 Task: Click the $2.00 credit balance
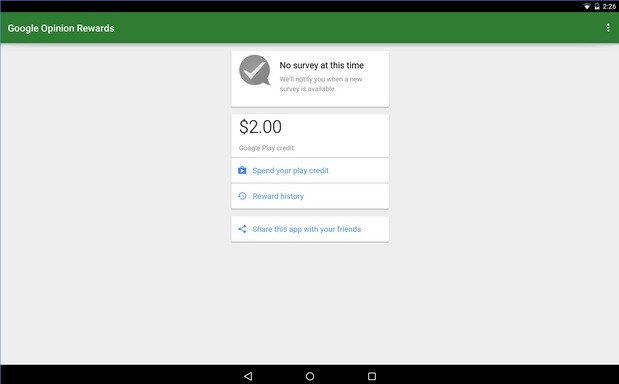[260, 127]
